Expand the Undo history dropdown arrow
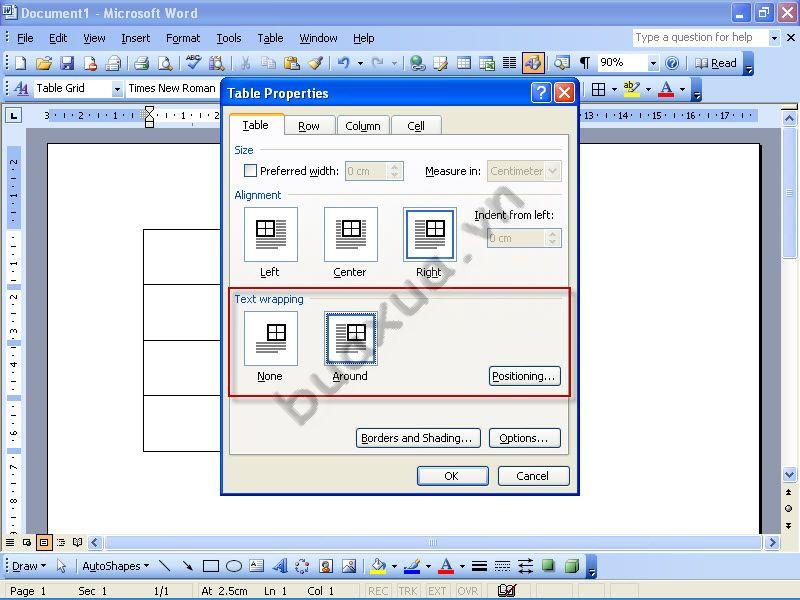The image size is (800, 600). 360,63
